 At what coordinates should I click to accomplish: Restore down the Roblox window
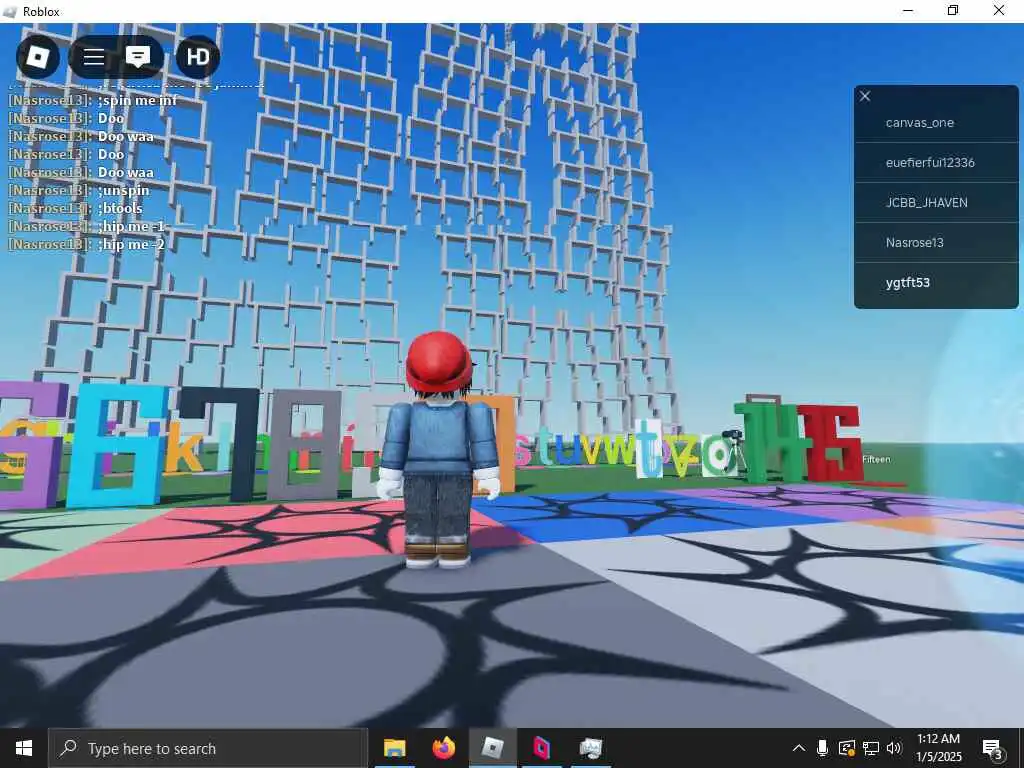pos(953,10)
